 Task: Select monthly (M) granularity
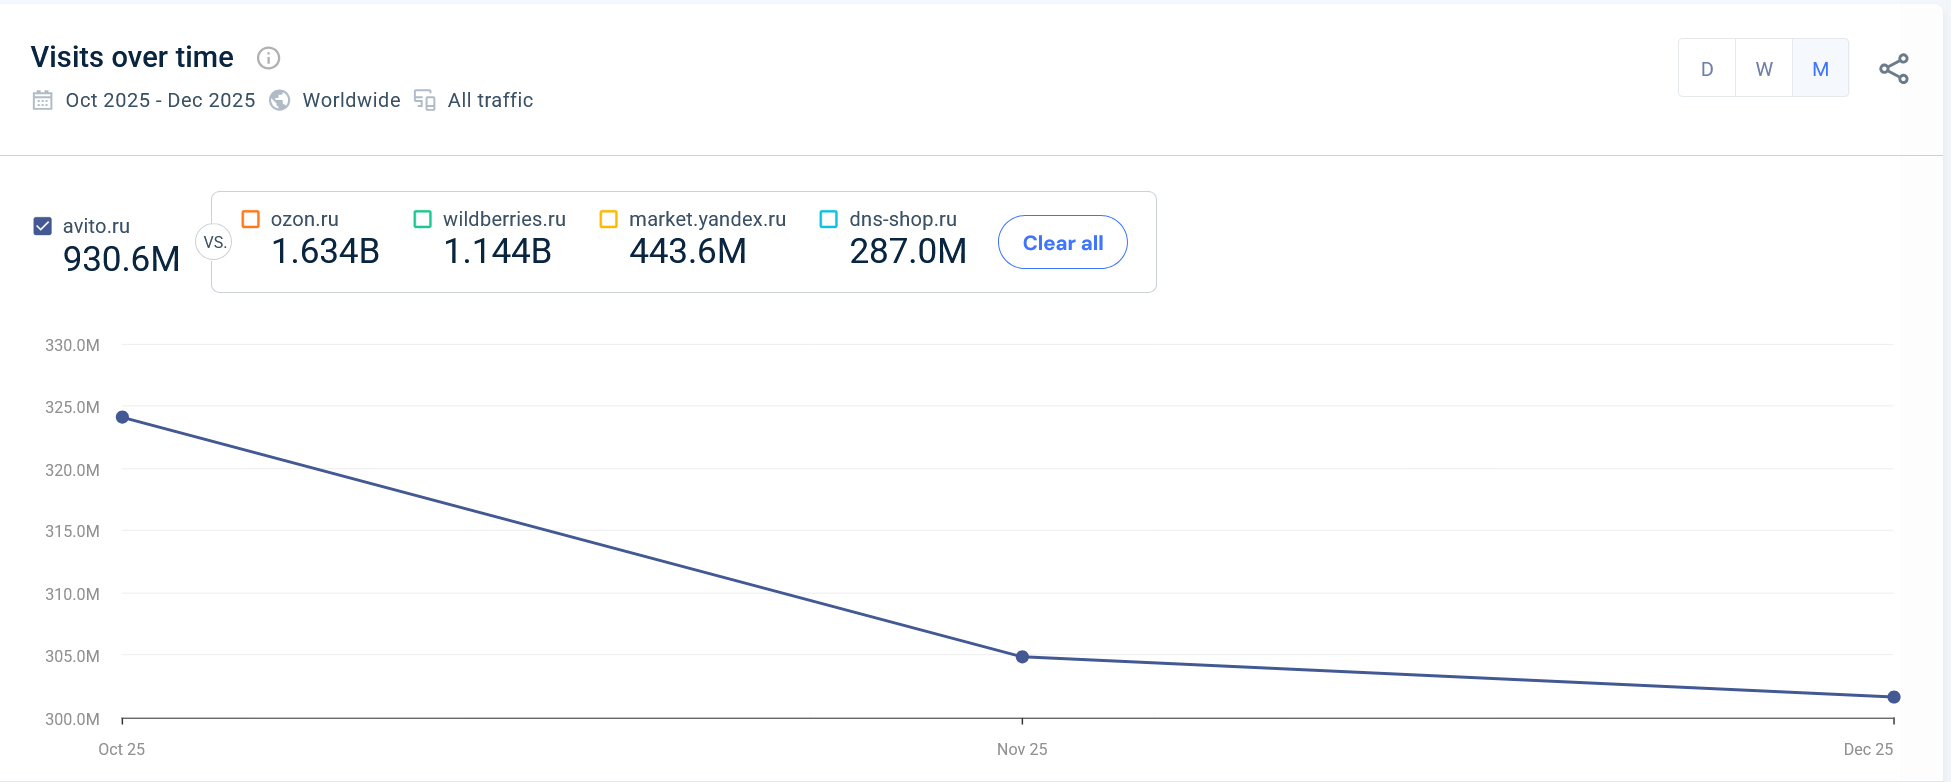1820,69
